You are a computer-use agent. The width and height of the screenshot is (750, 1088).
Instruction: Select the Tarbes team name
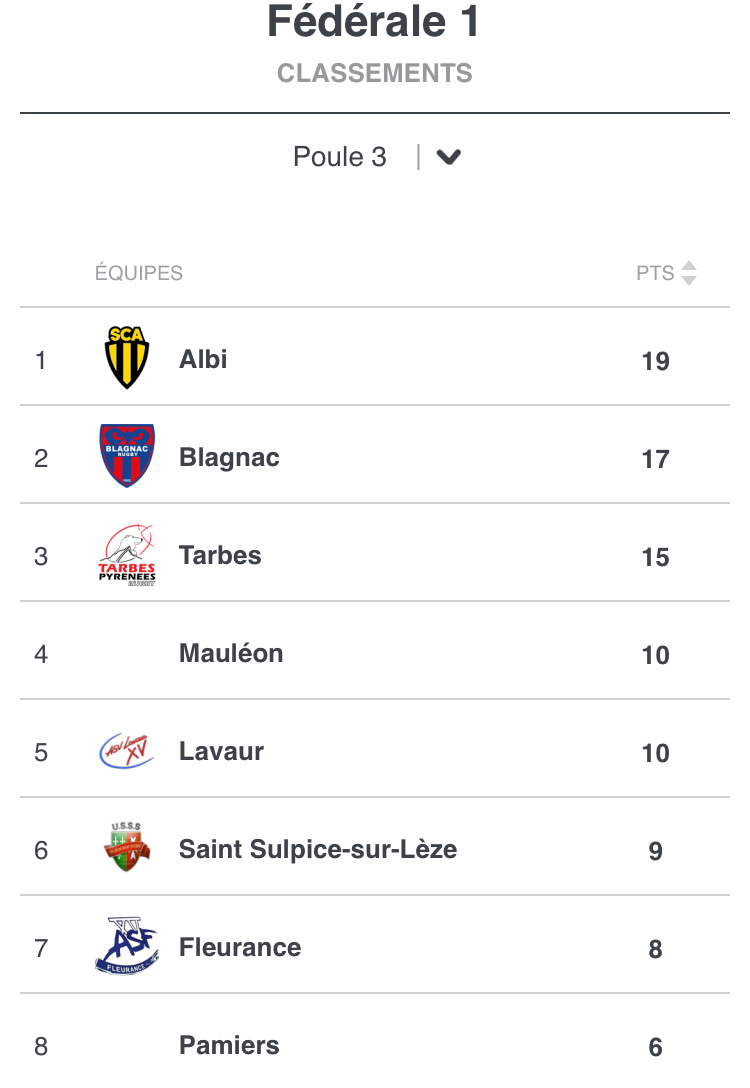220,555
